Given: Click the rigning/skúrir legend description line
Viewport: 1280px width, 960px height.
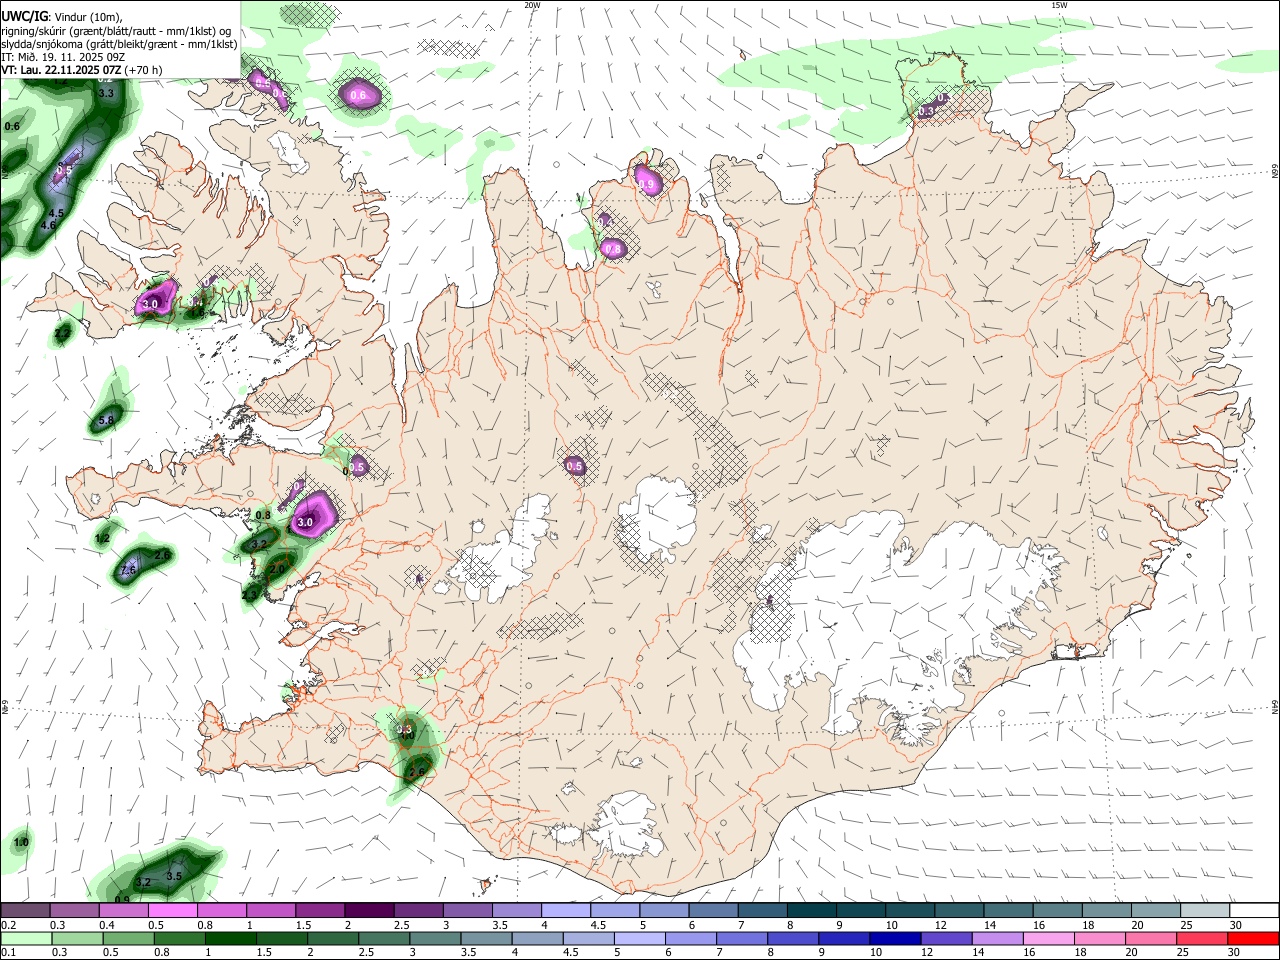Looking at the screenshot, I should click(x=116, y=31).
